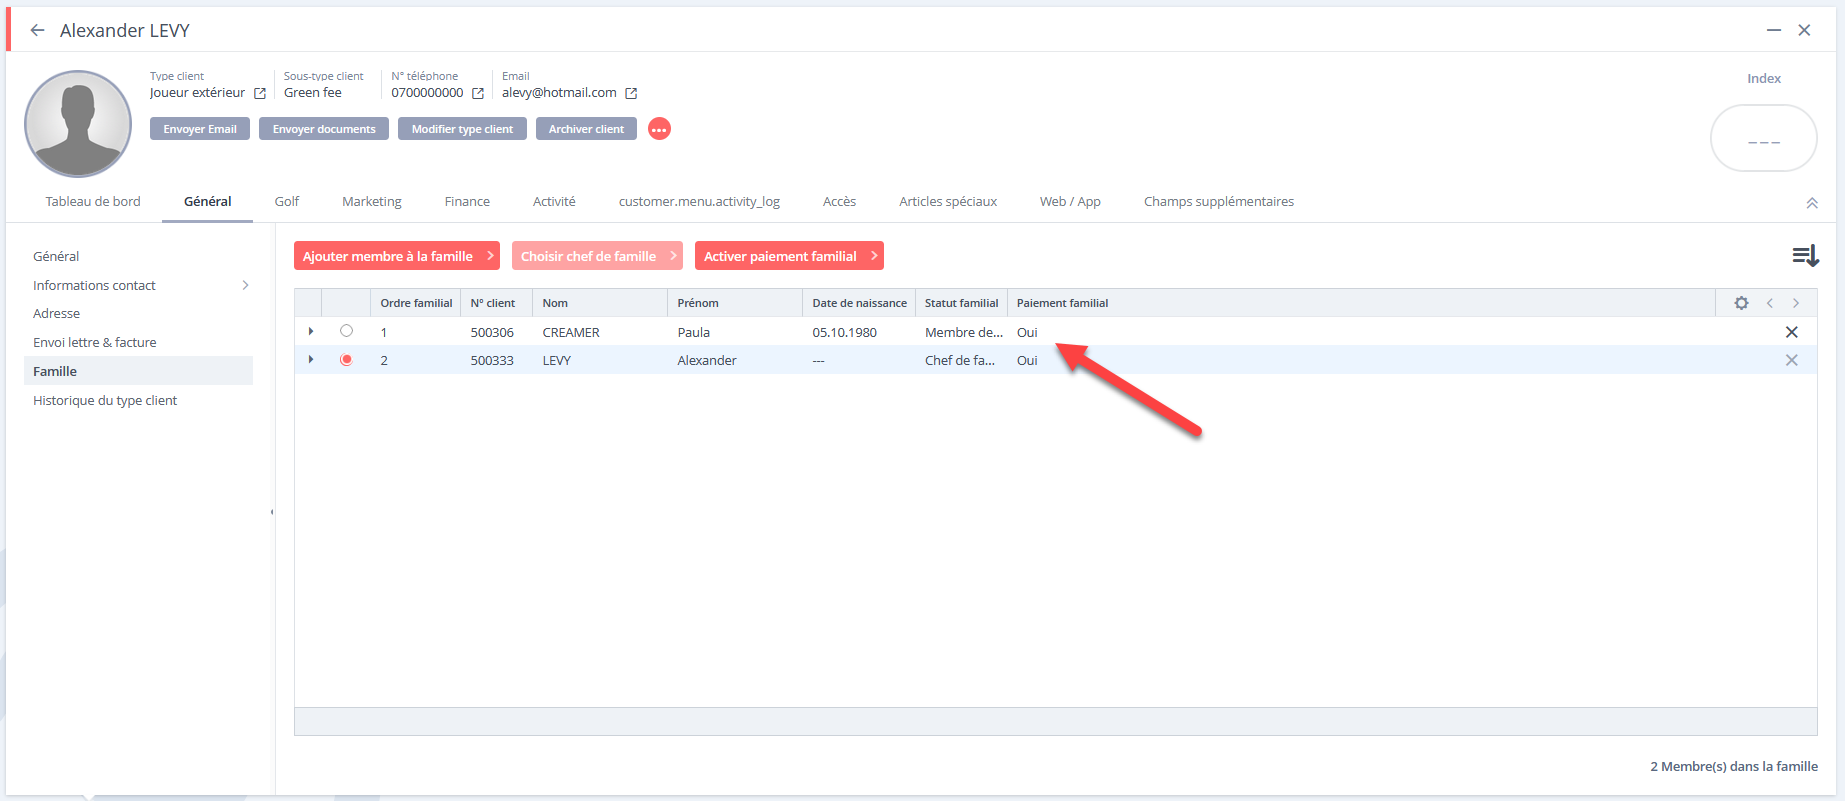The image size is (1845, 801).
Task: Click birth date 05.10.1980
Action: (x=844, y=332)
